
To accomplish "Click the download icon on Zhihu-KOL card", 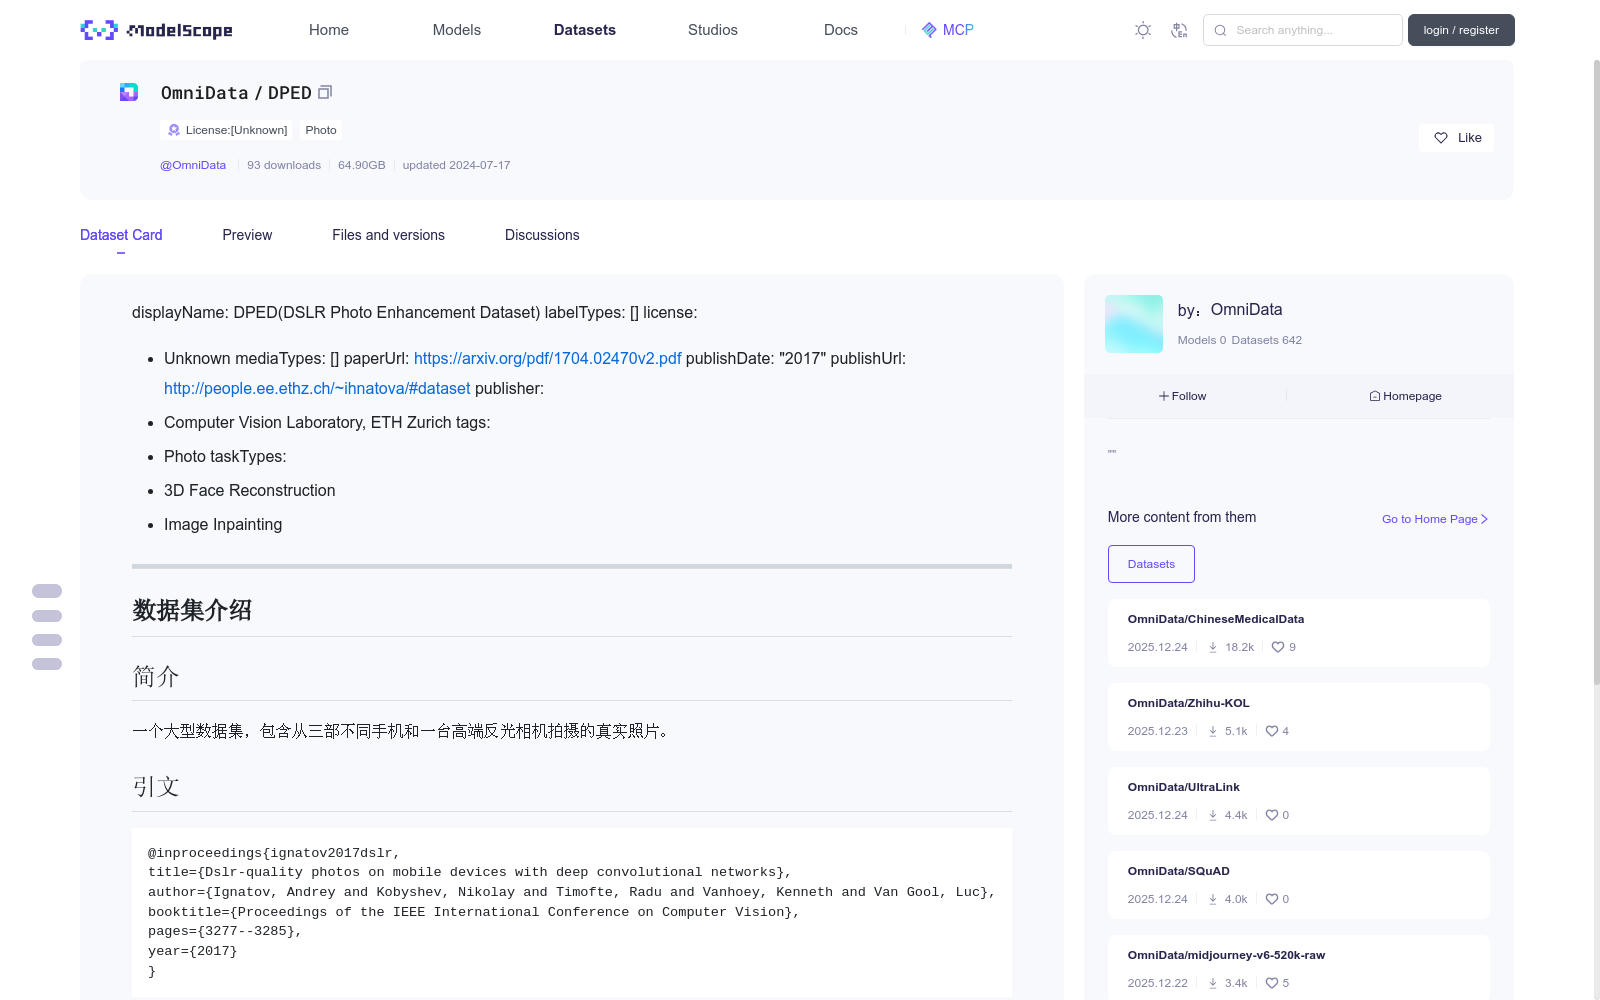I will point(1213,731).
